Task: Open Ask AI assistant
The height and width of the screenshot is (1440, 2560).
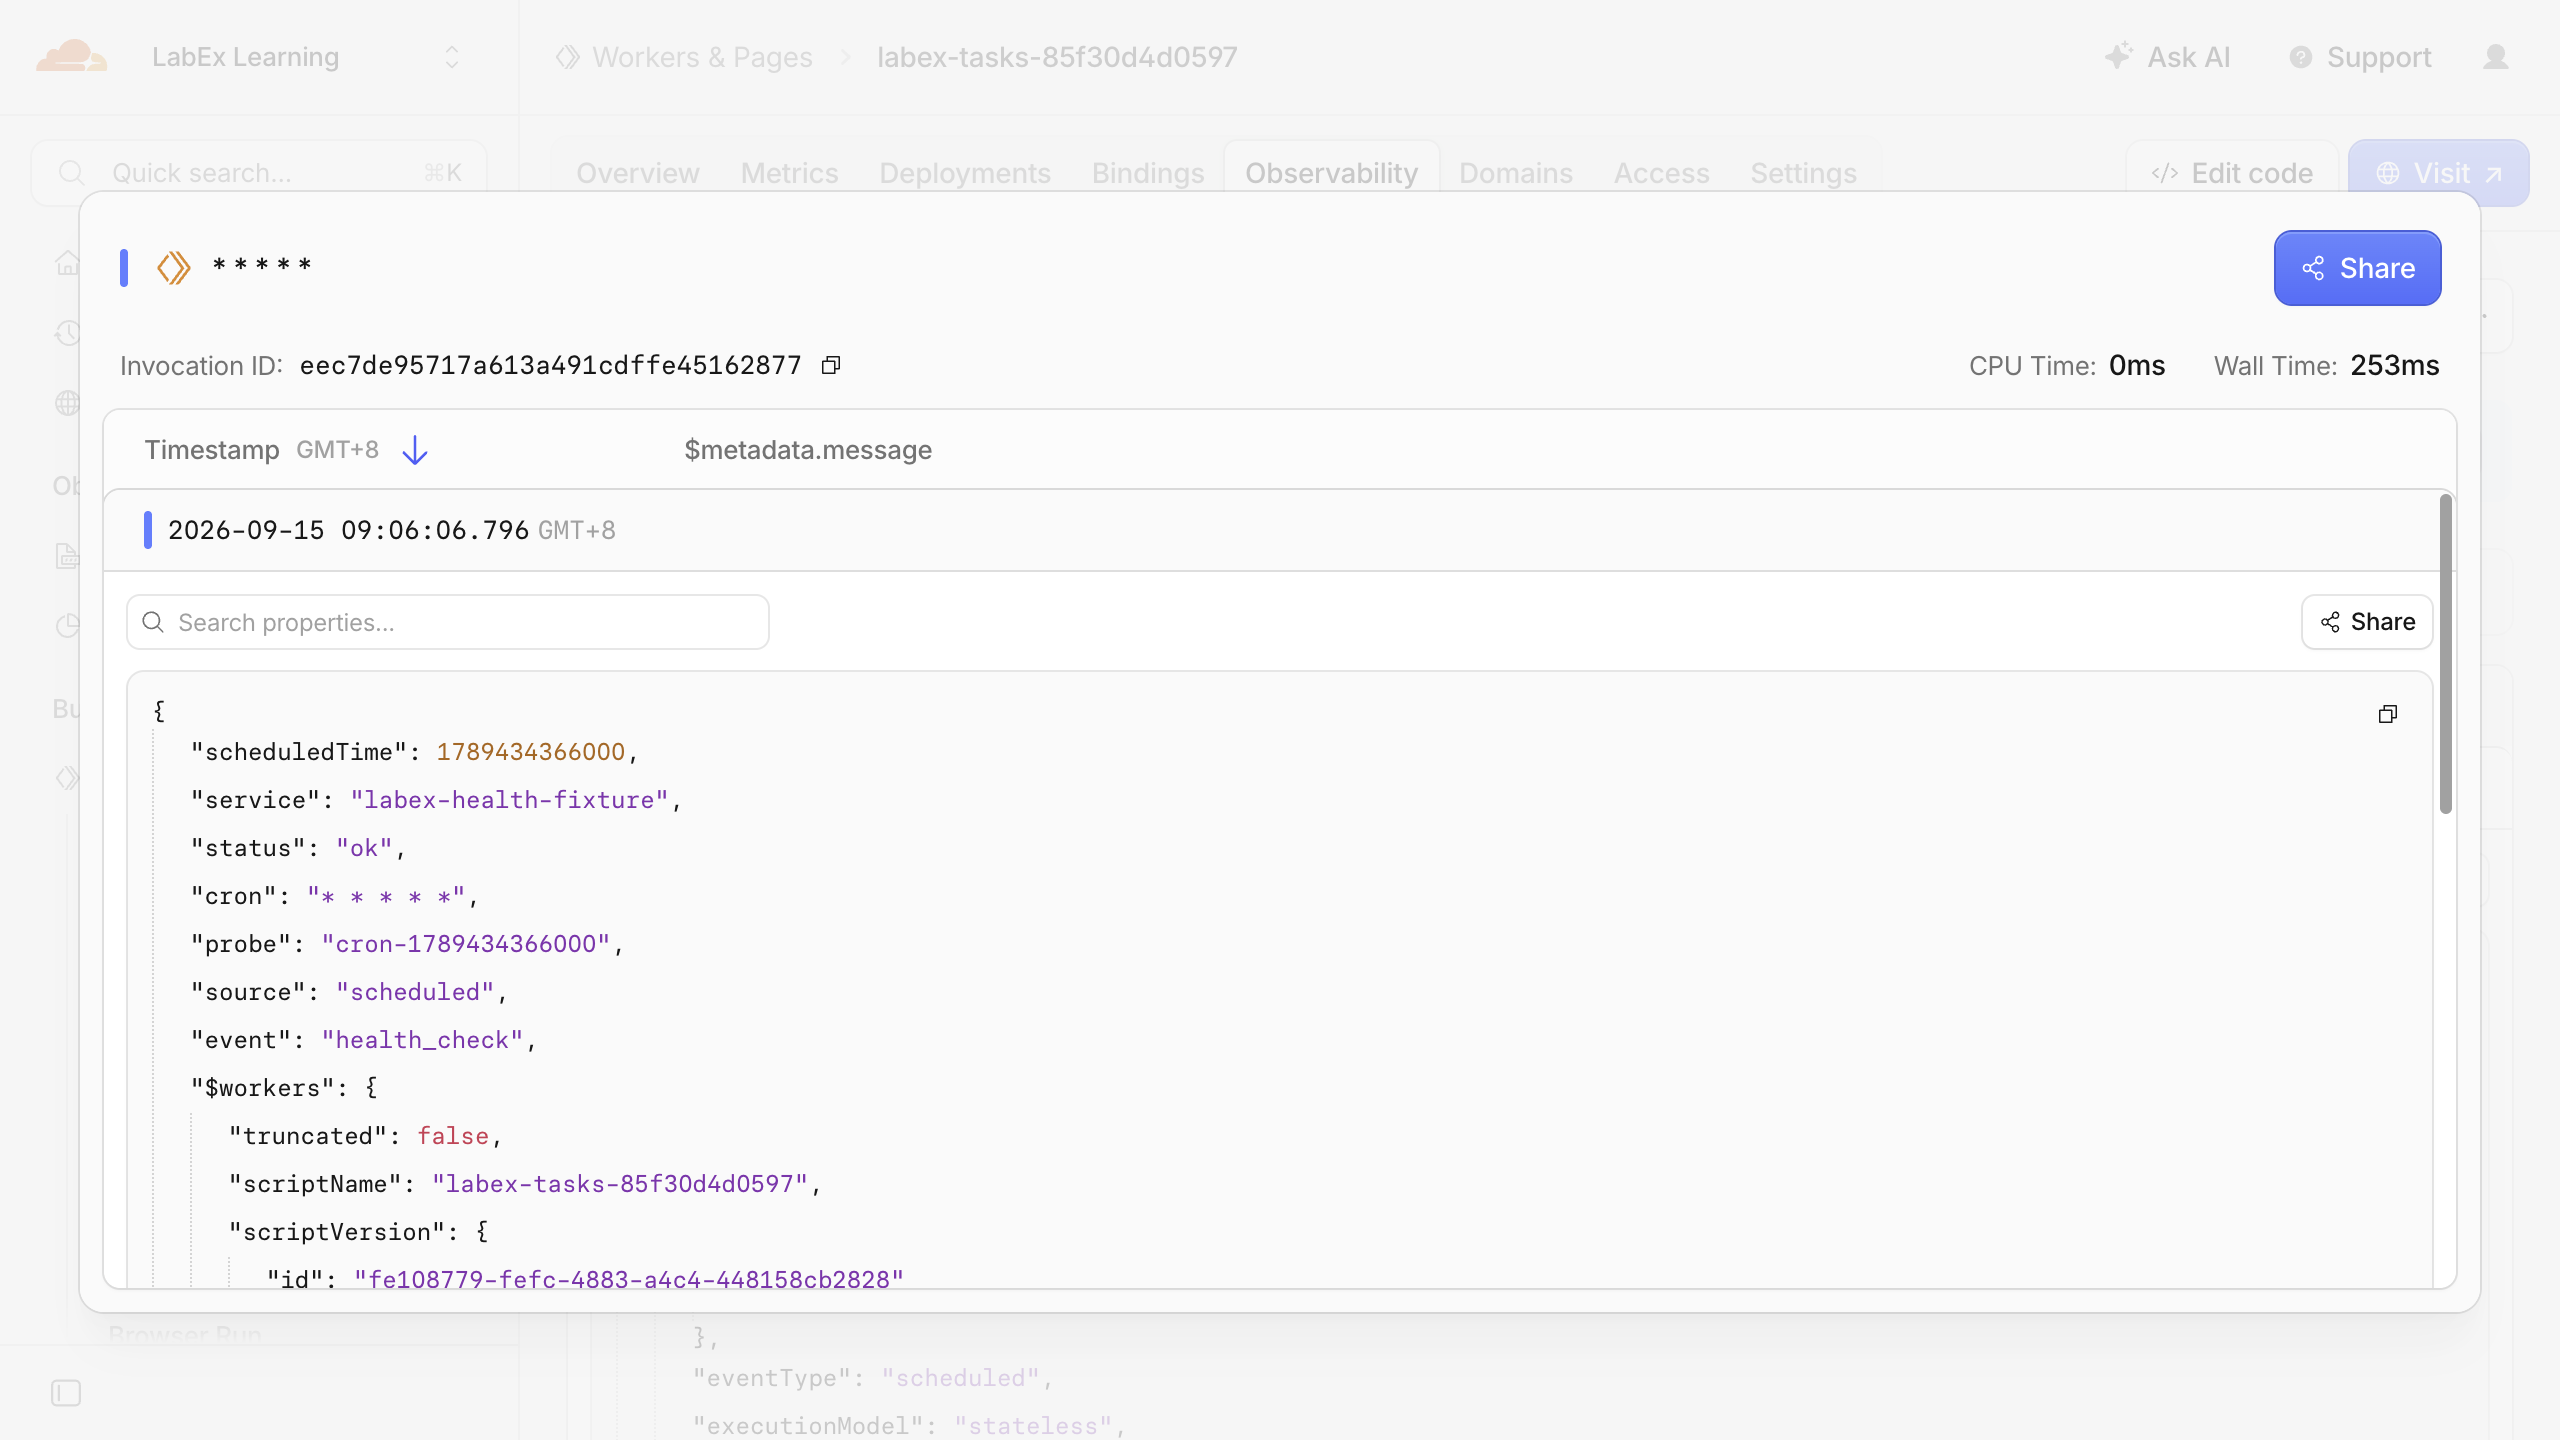Action: coord(2167,57)
